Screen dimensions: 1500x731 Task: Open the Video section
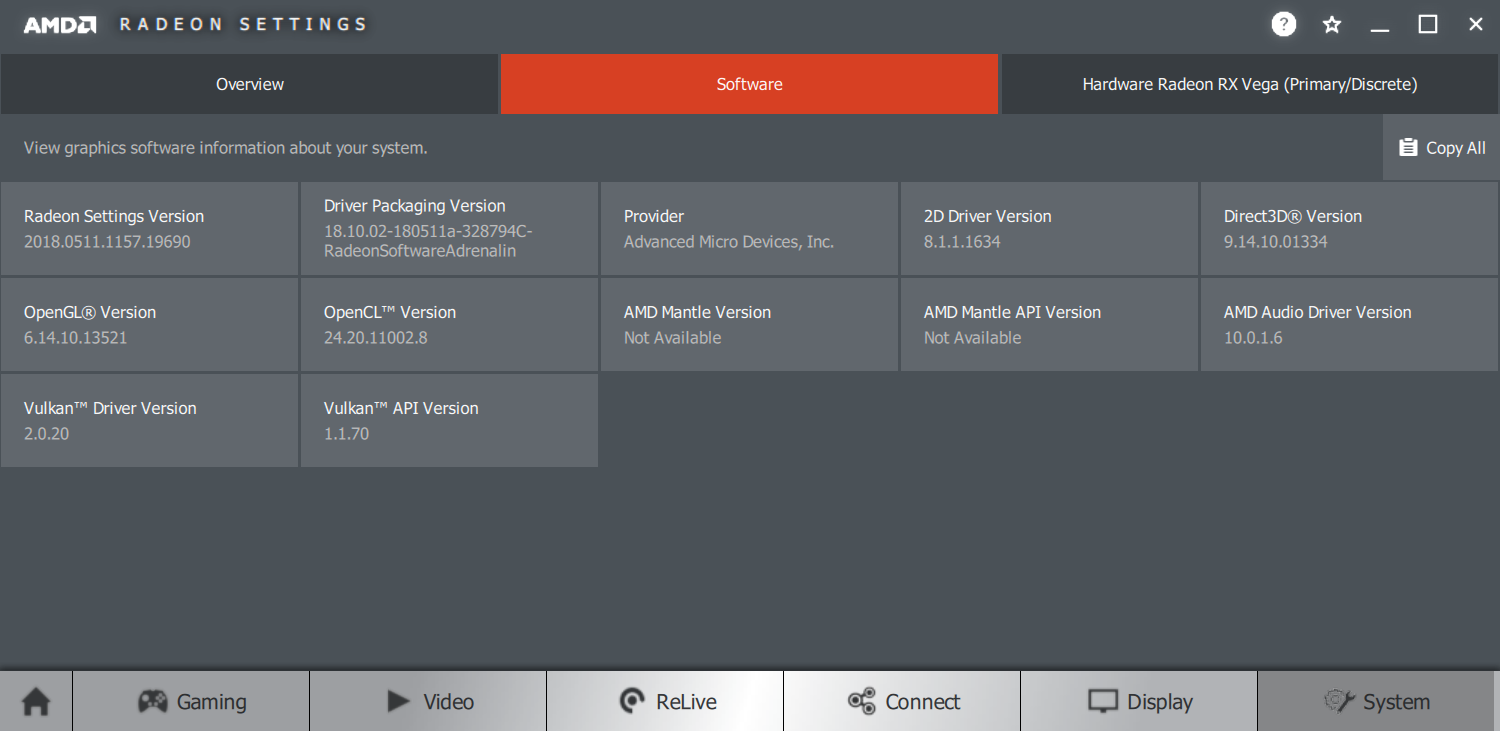[x=428, y=701]
